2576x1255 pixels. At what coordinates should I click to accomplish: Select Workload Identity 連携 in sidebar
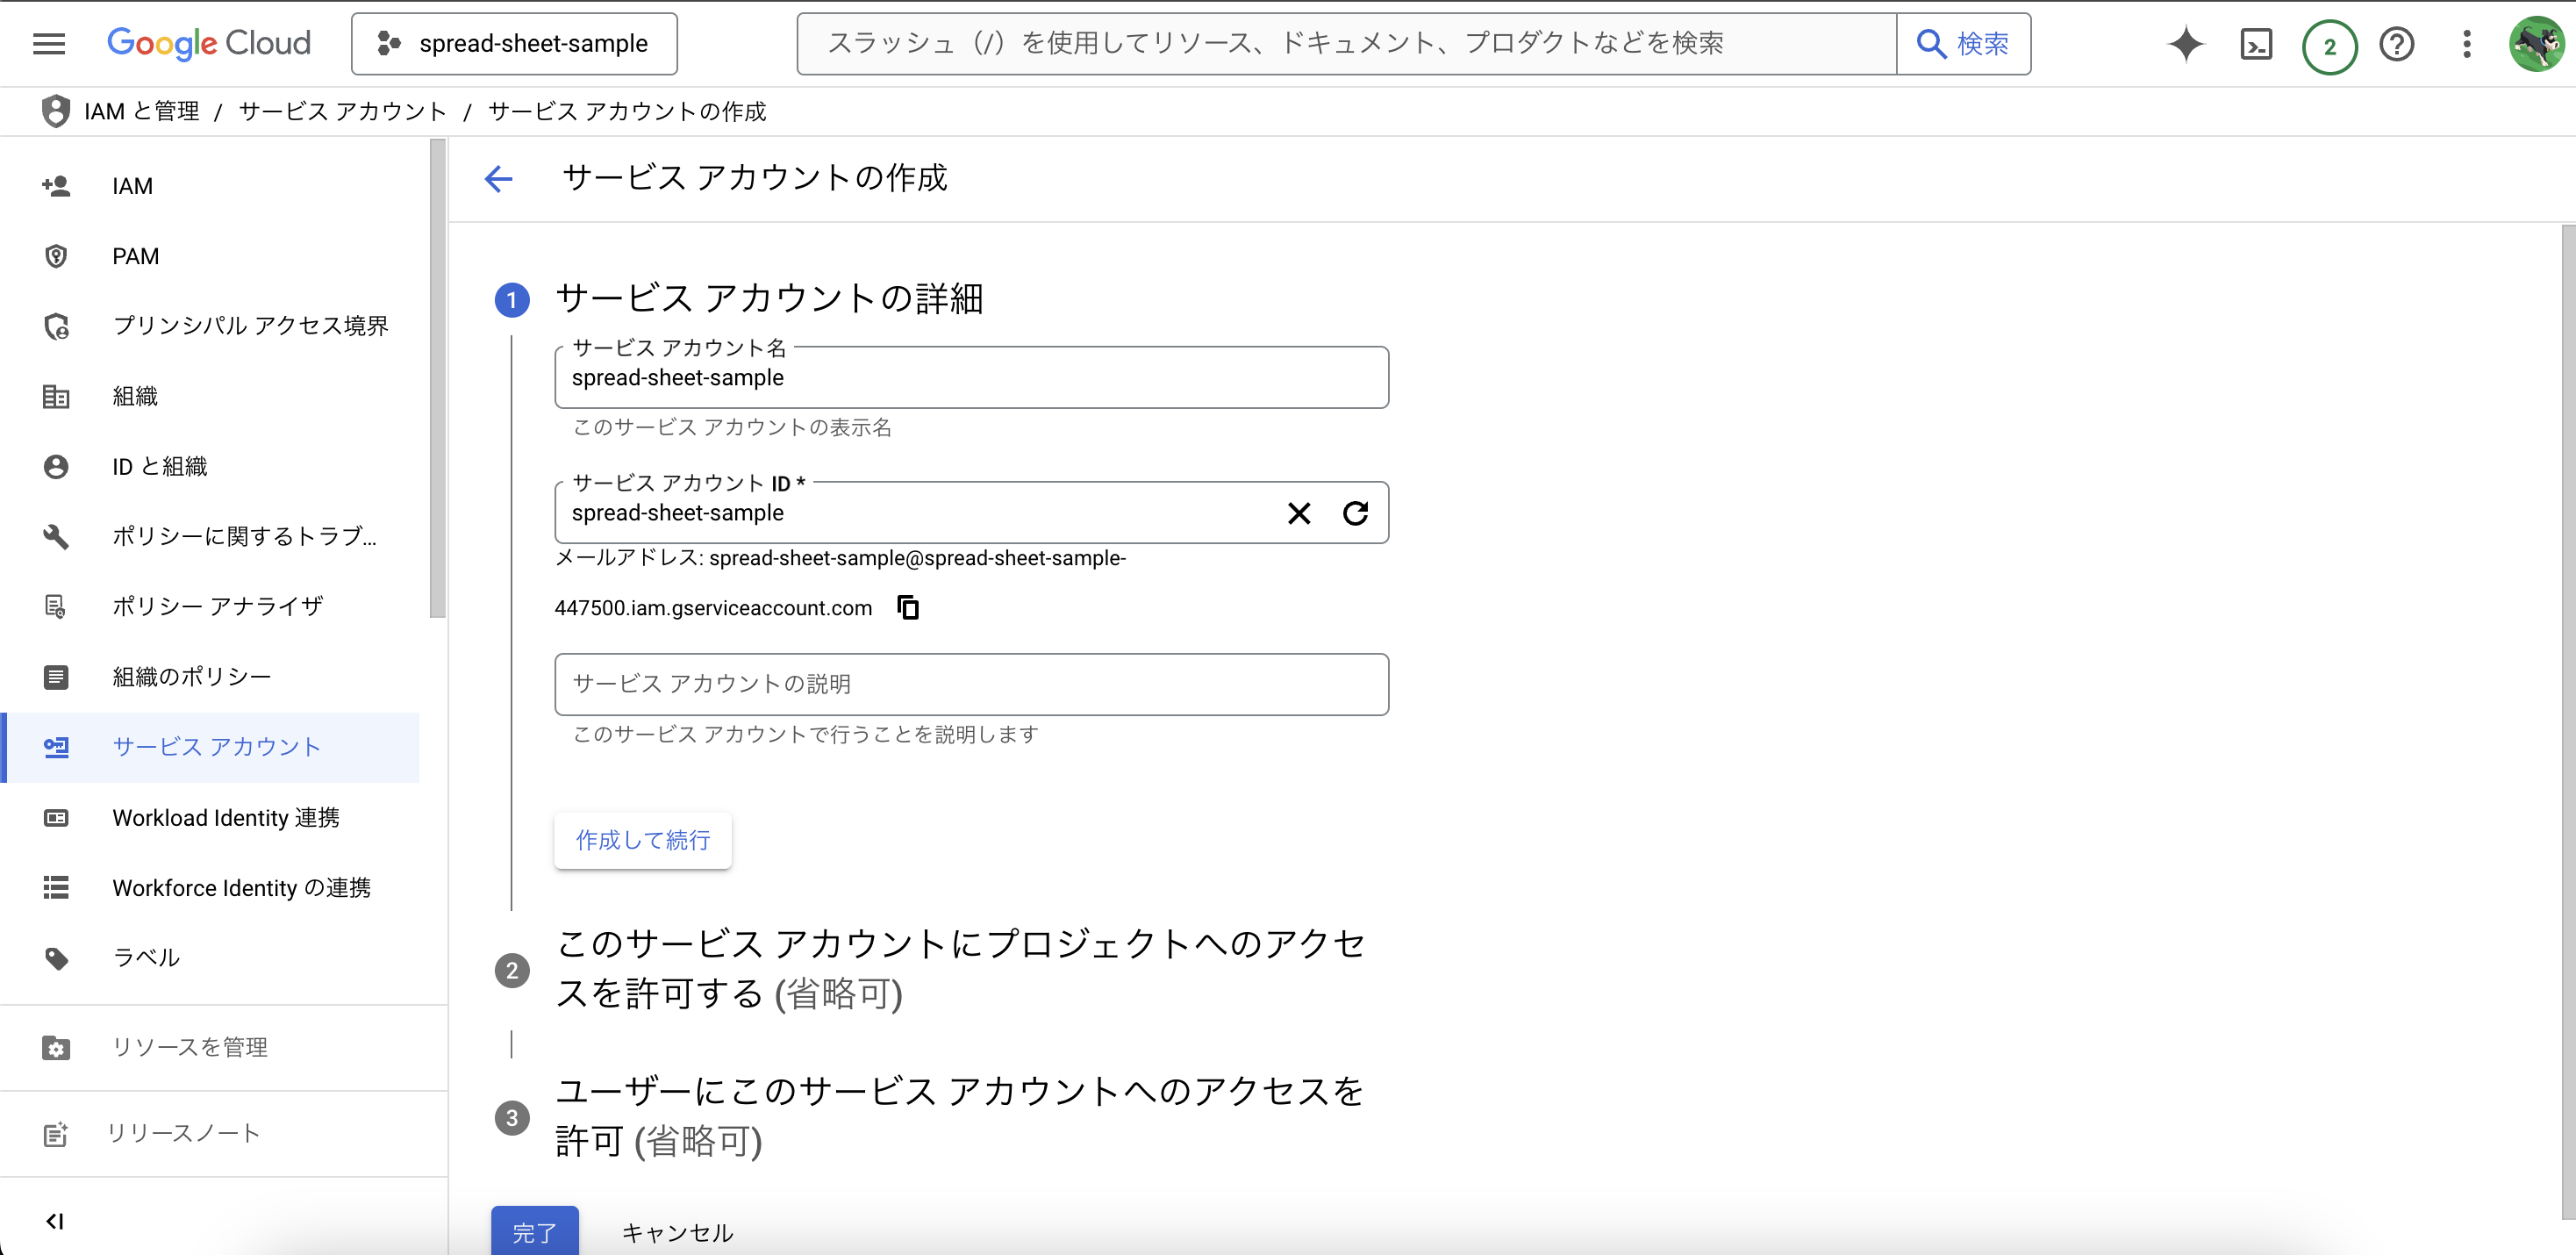click(226, 817)
